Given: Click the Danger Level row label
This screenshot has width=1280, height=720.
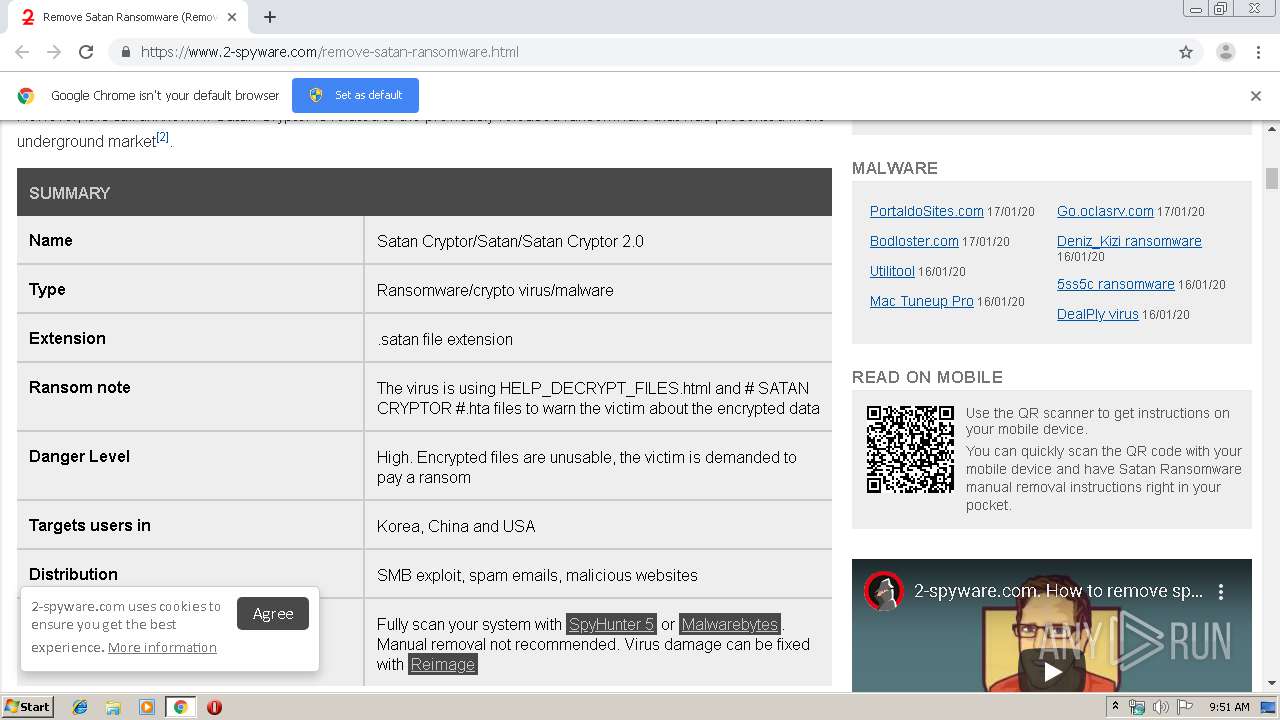Looking at the screenshot, I should (80, 456).
